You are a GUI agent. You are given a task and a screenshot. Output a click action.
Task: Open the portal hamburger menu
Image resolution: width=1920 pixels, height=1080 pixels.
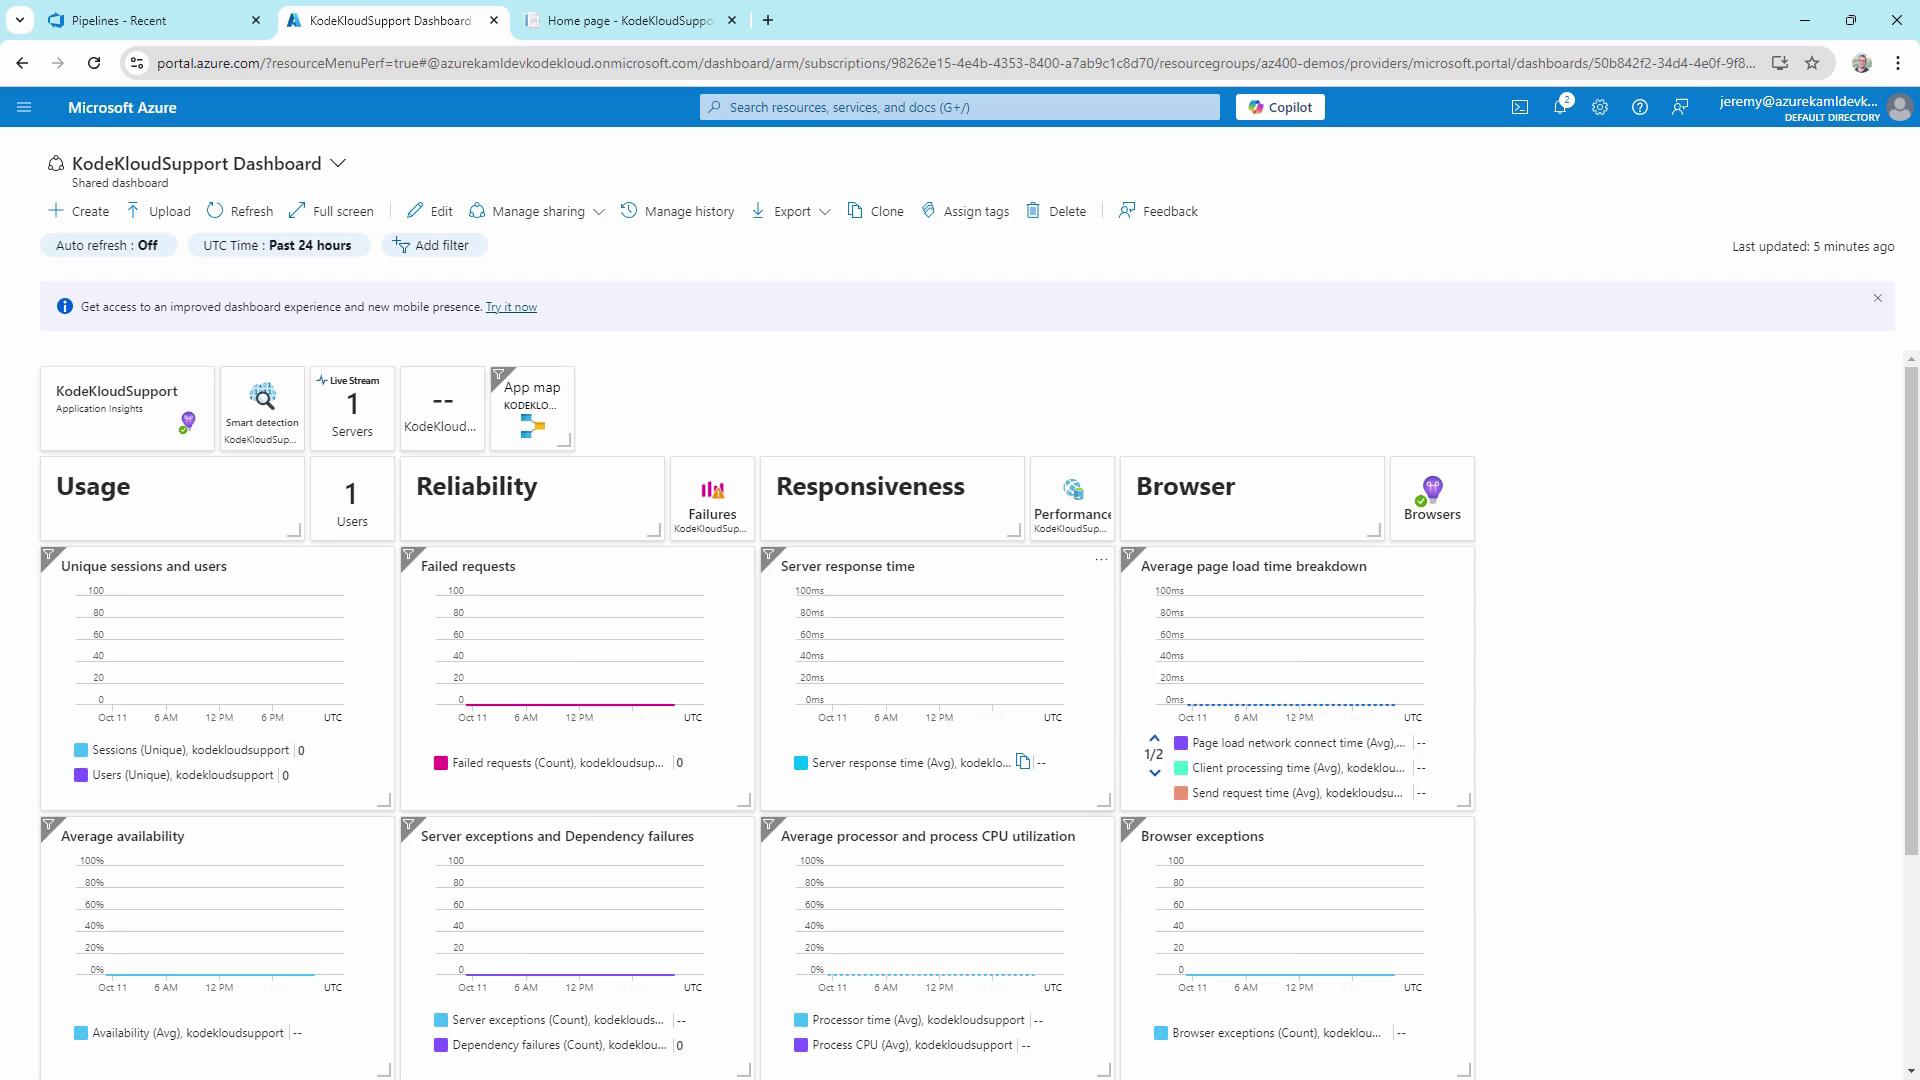[24, 107]
